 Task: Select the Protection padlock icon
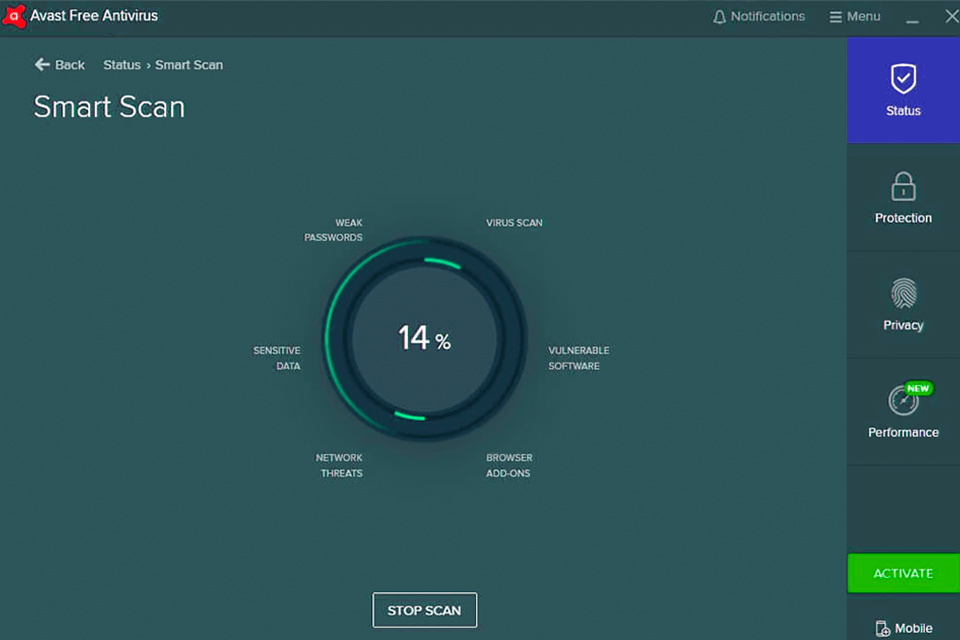point(902,186)
